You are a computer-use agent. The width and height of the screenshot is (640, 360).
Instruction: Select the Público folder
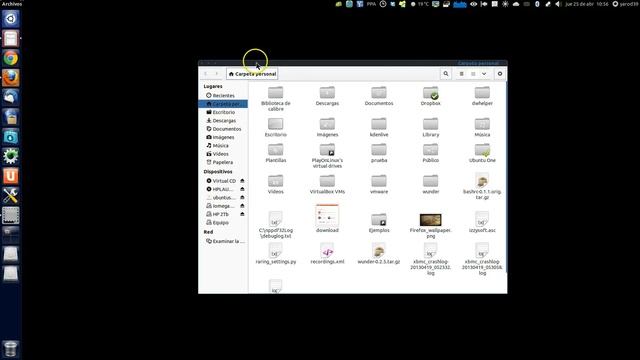431,153
